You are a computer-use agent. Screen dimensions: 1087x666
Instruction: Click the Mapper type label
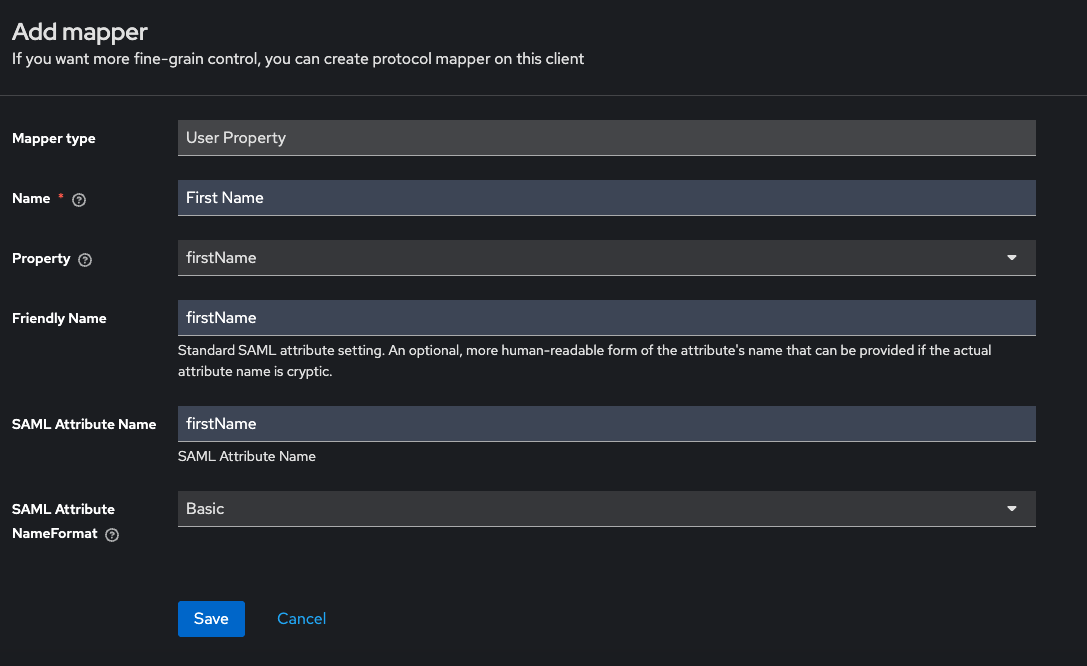[x=54, y=139]
